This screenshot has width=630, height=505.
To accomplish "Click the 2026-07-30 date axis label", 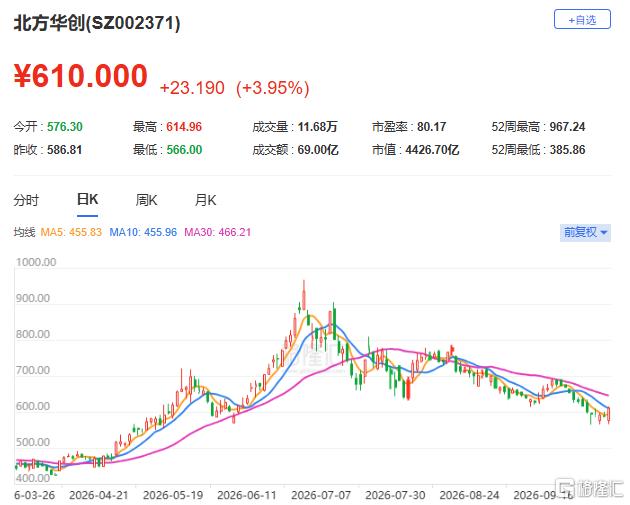I will (395, 495).
